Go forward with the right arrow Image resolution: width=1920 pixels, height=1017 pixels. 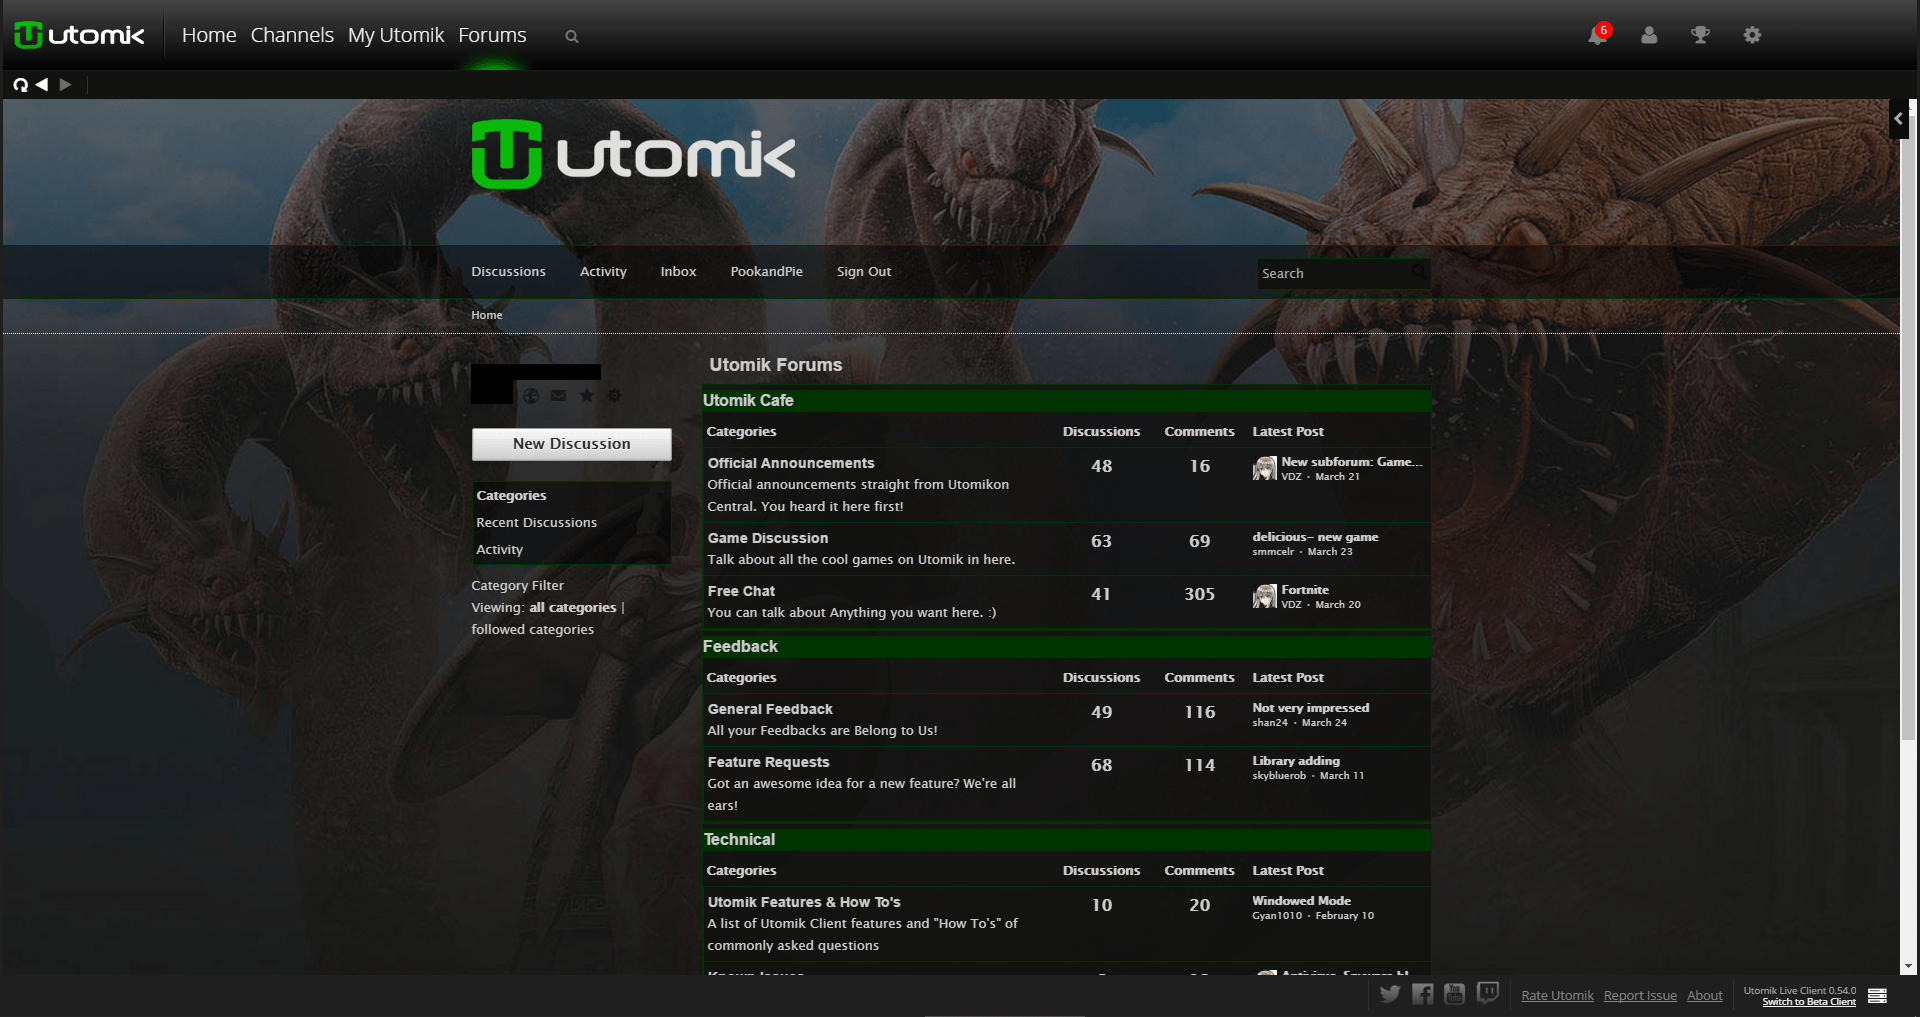[x=65, y=85]
